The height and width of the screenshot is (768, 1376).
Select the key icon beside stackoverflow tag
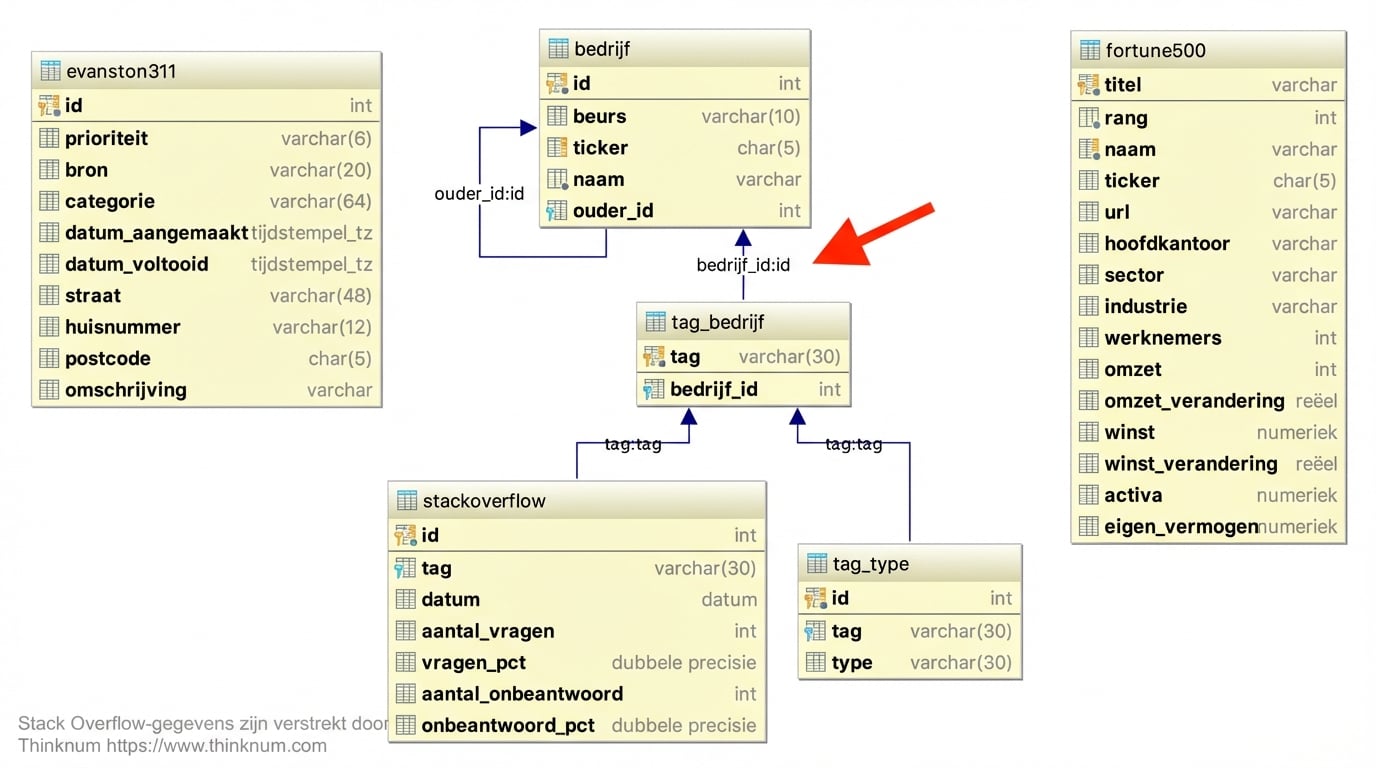406,567
